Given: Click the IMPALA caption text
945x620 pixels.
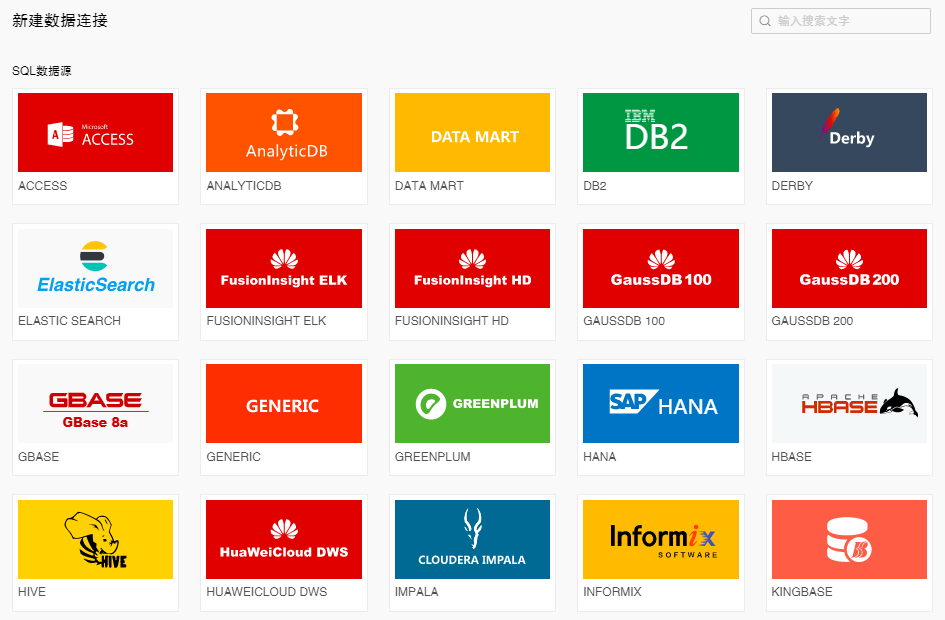Looking at the screenshot, I should (x=416, y=592).
